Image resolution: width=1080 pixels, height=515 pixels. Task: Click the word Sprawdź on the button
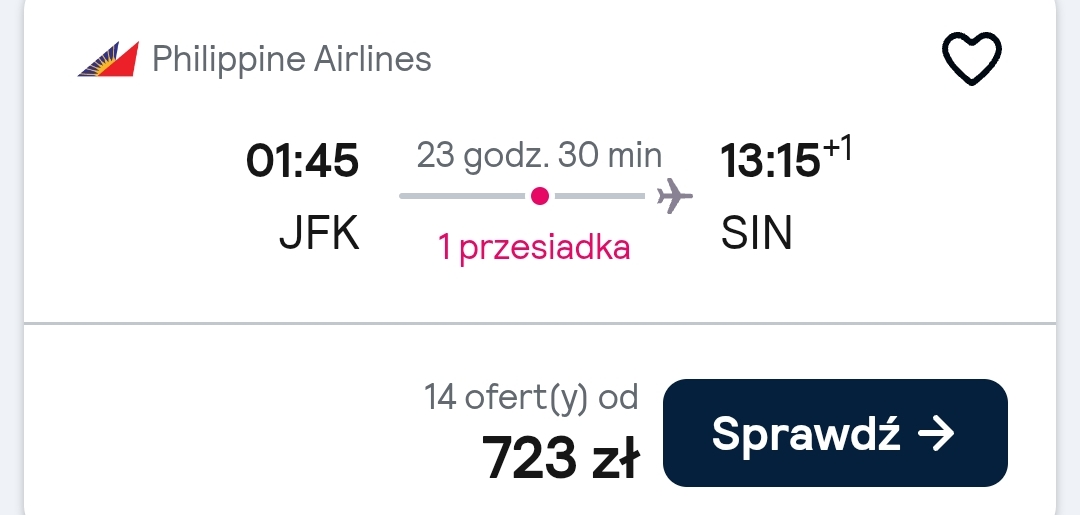806,433
